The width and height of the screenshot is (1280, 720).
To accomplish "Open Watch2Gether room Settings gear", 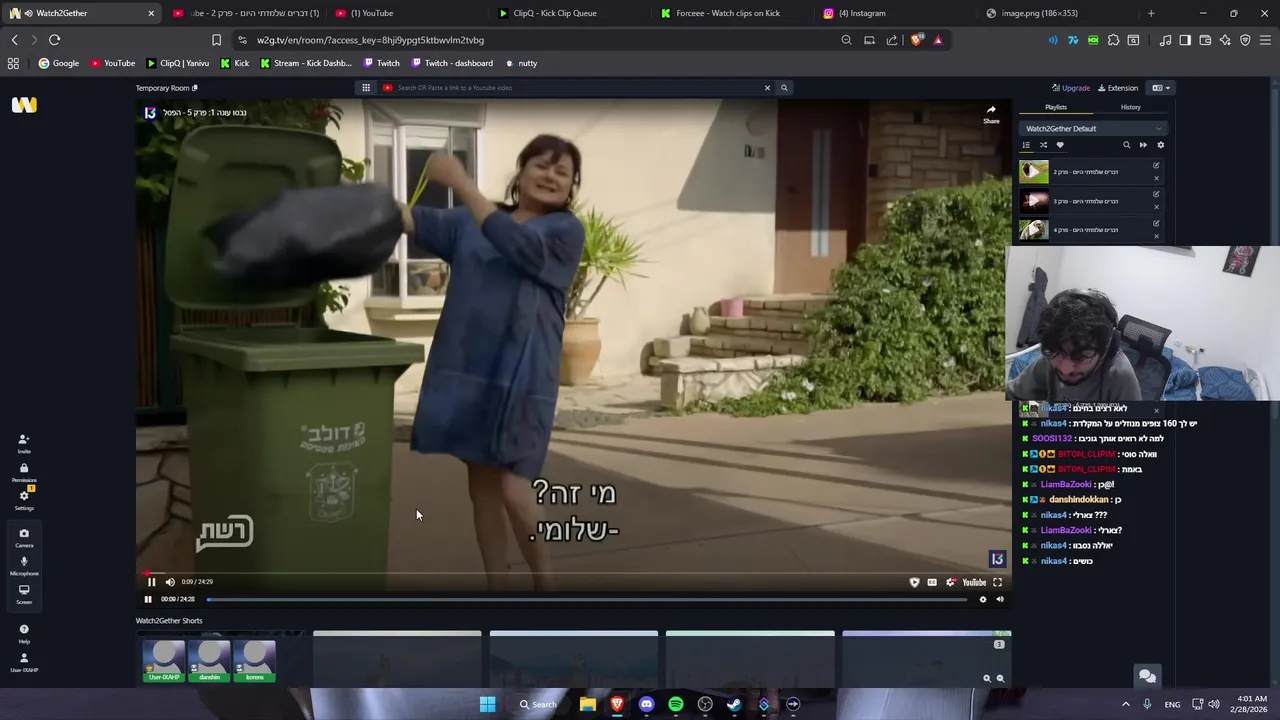I will [x=24, y=499].
